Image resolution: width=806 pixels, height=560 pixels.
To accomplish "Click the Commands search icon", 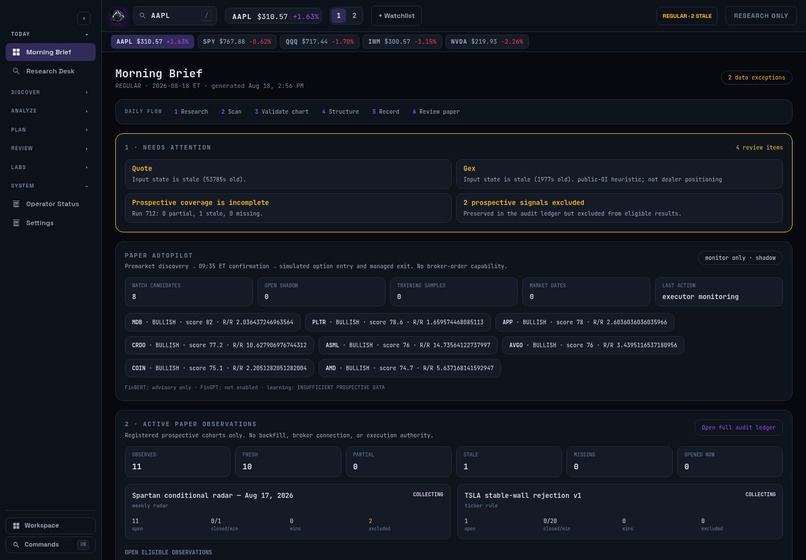I will pyautogui.click(x=16, y=545).
